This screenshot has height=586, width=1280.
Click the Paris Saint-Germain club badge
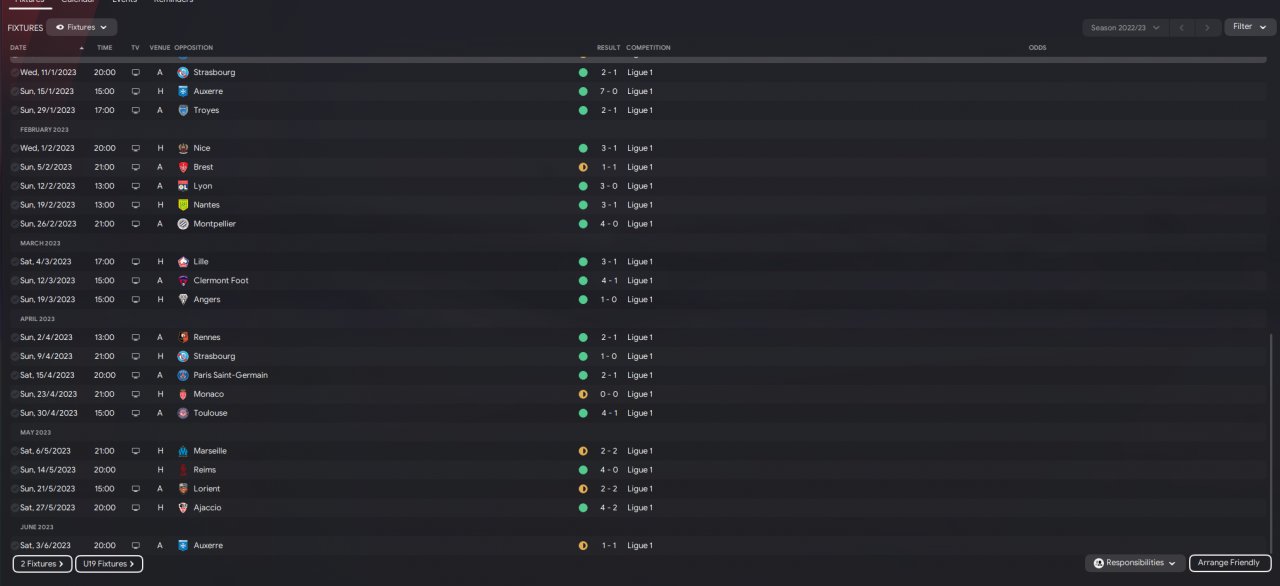pos(183,375)
